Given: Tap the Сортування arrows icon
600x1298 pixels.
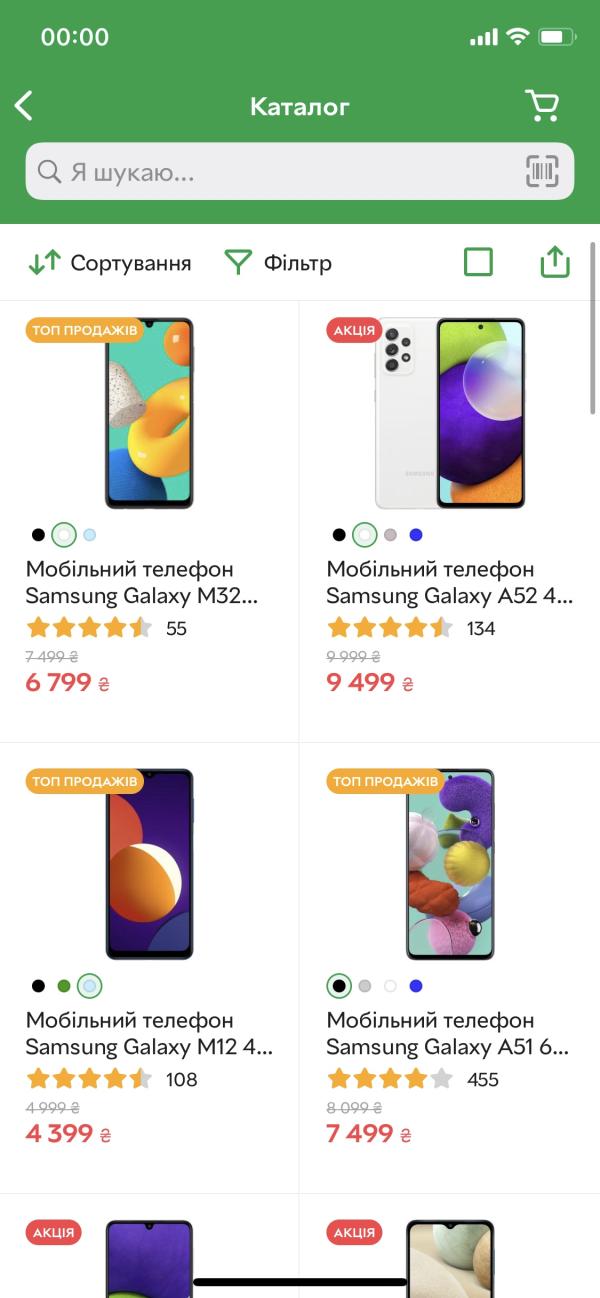Looking at the screenshot, I should [45, 263].
